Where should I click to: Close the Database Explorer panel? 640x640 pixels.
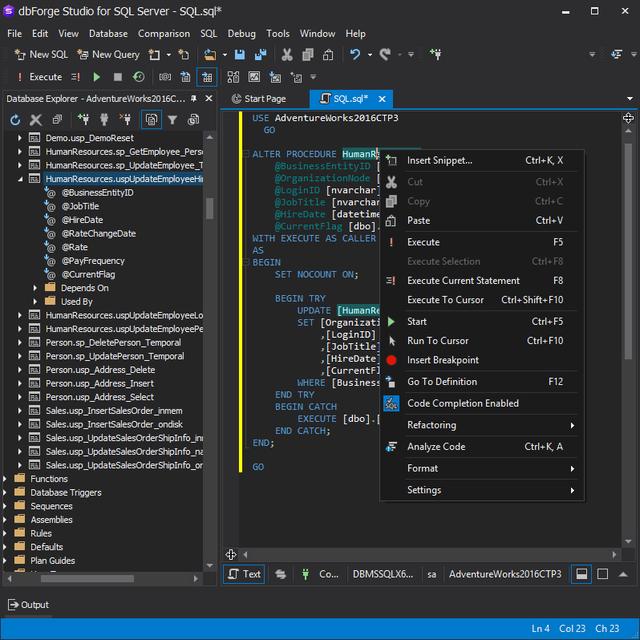(x=209, y=99)
